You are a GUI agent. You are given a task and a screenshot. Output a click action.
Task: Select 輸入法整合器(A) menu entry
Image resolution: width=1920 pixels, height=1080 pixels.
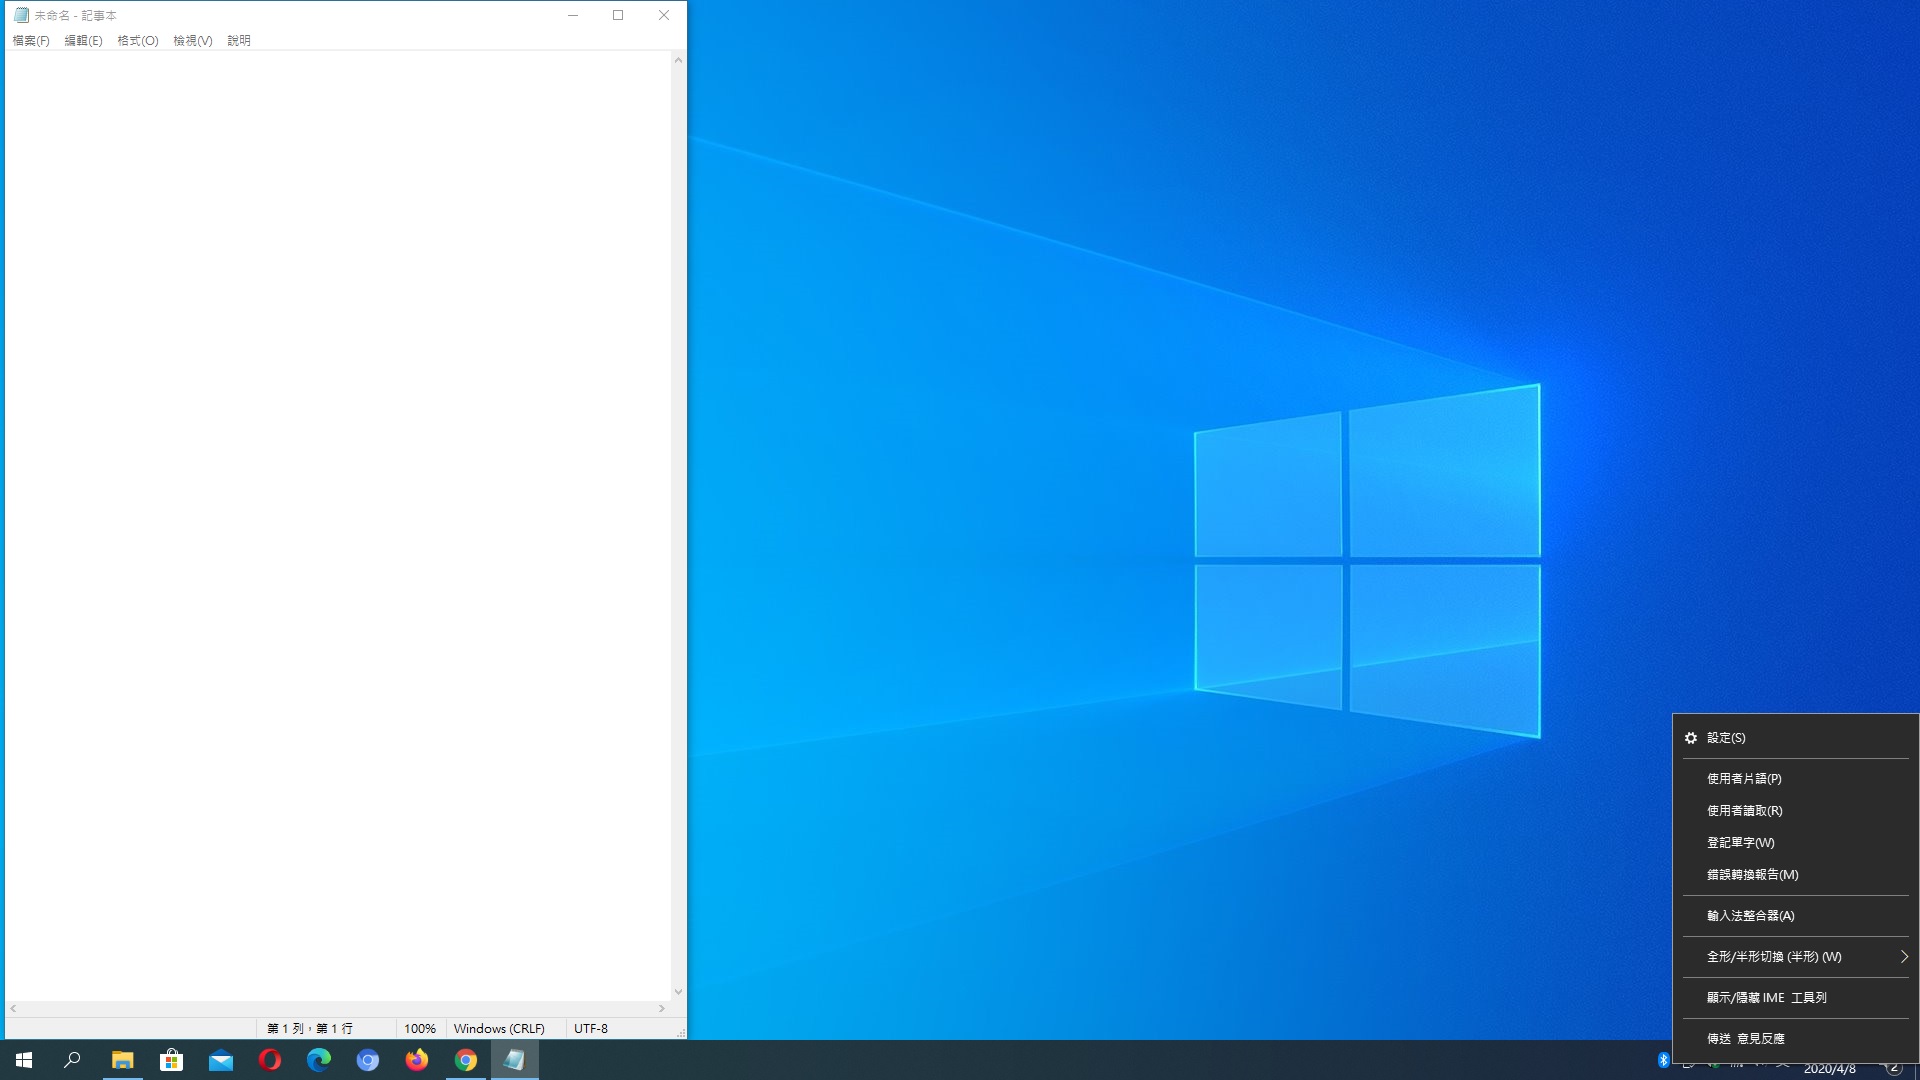[1795, 916]
